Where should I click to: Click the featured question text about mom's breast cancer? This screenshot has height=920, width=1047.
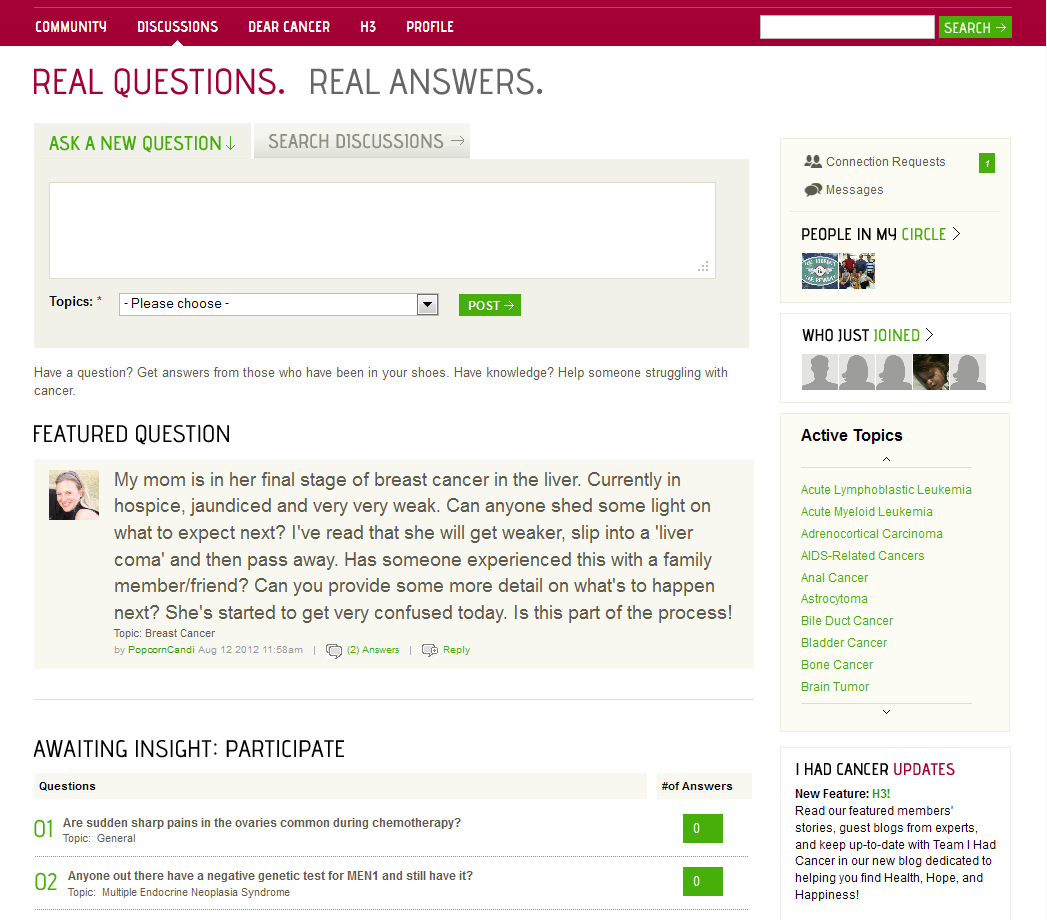click(423, 545)
